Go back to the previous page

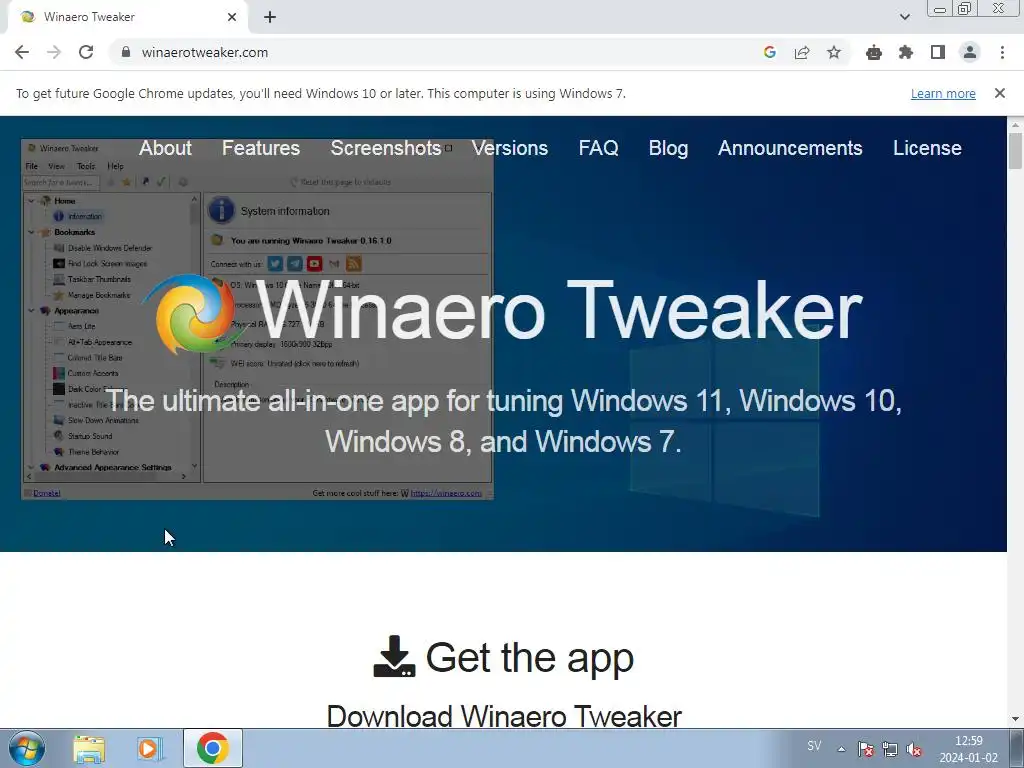point(22,52)
